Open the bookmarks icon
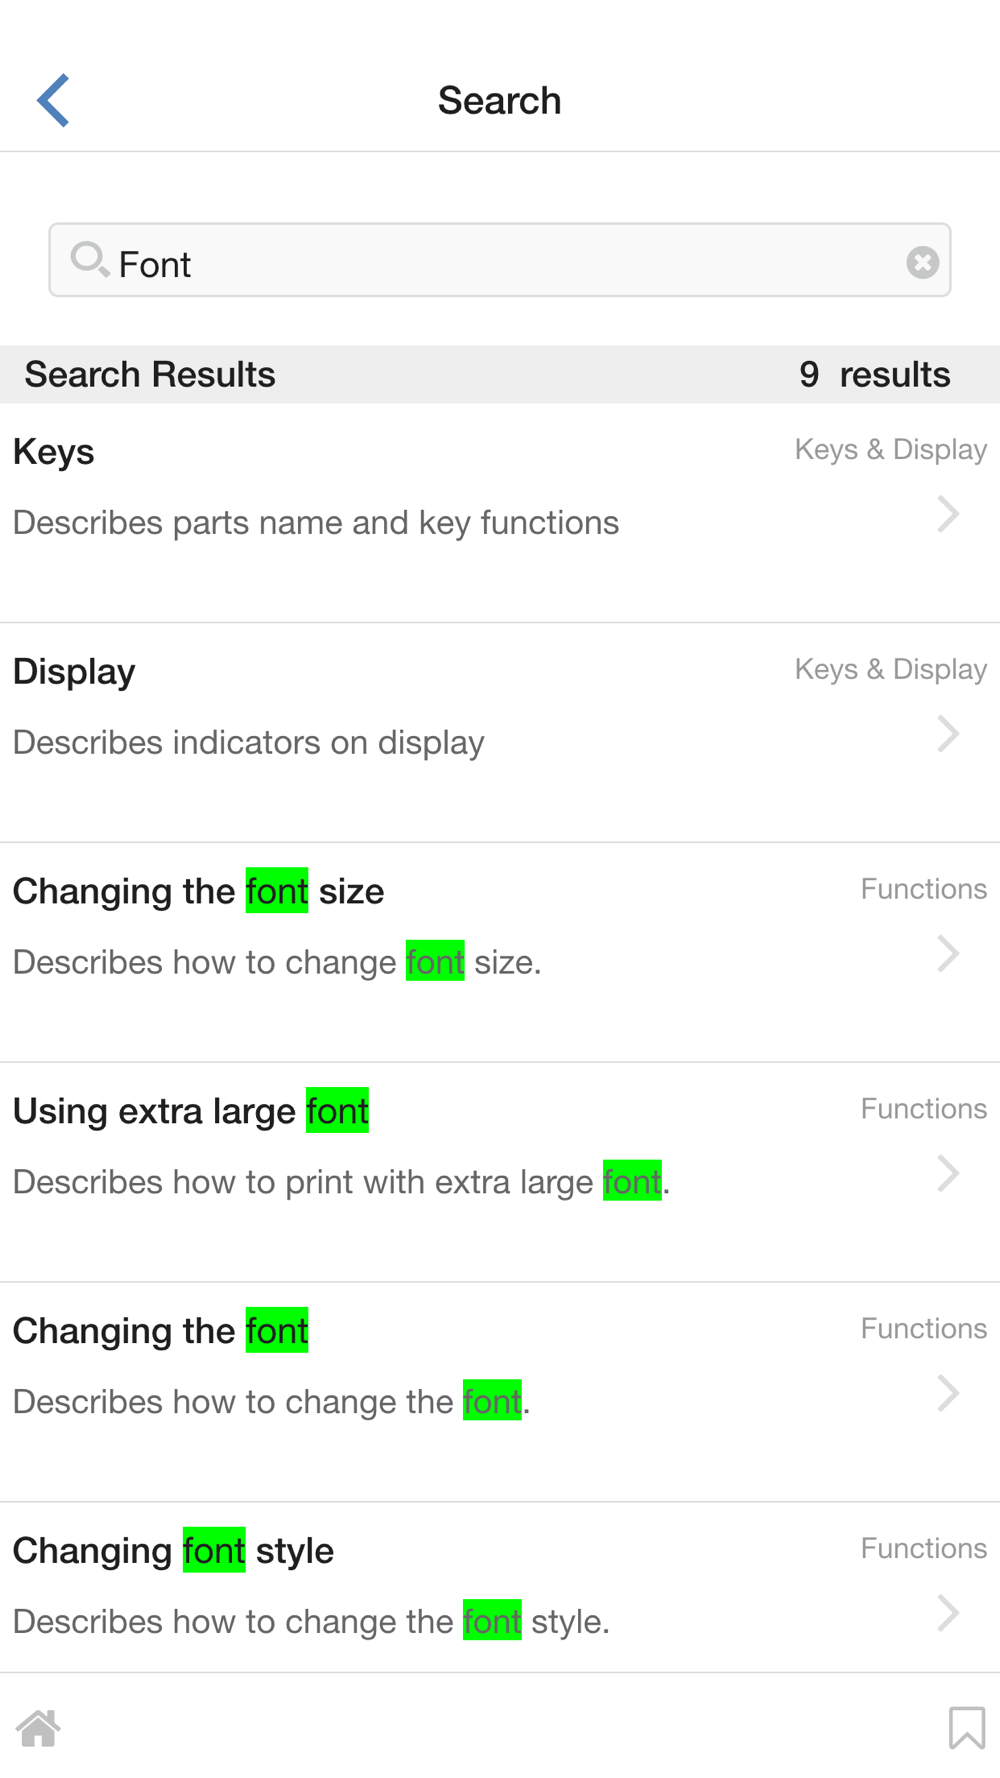 coord(966,1727)
